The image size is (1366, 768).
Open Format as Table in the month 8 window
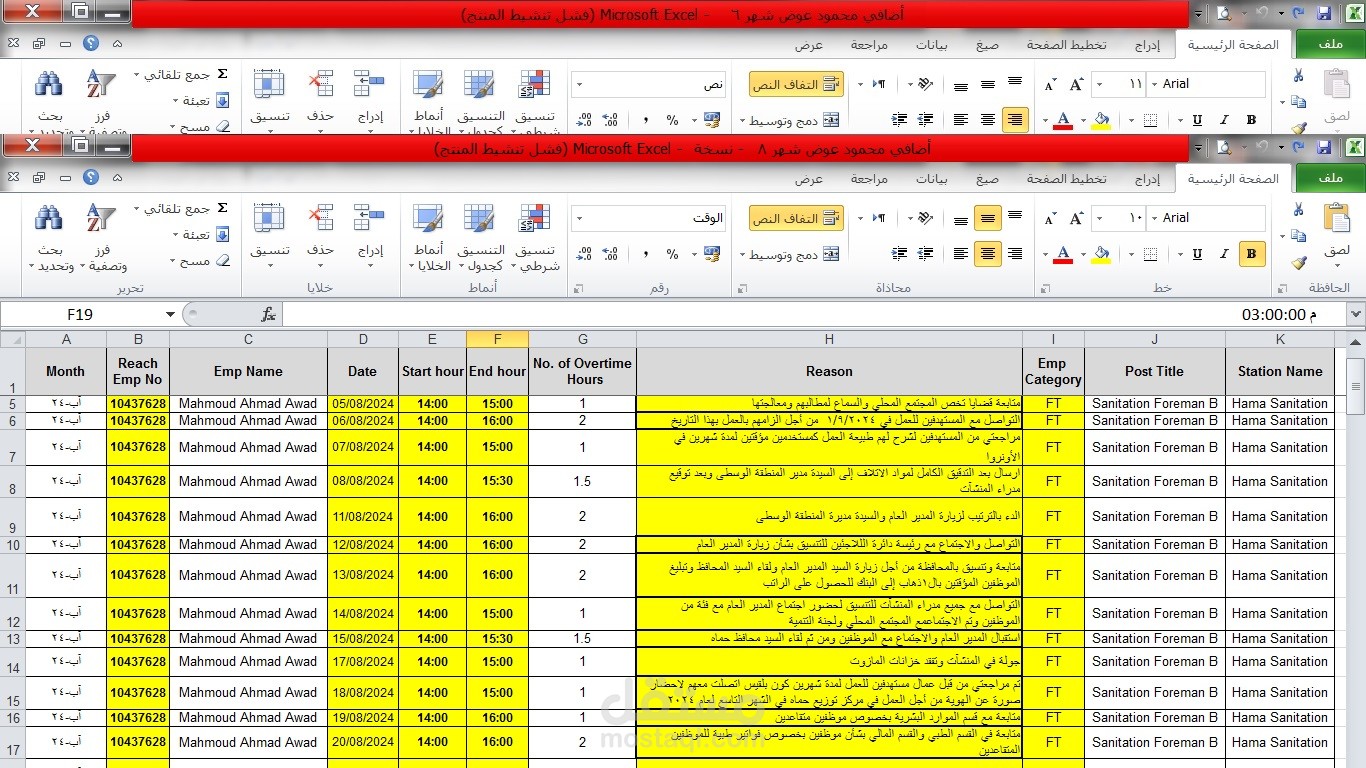click(481, 238)
